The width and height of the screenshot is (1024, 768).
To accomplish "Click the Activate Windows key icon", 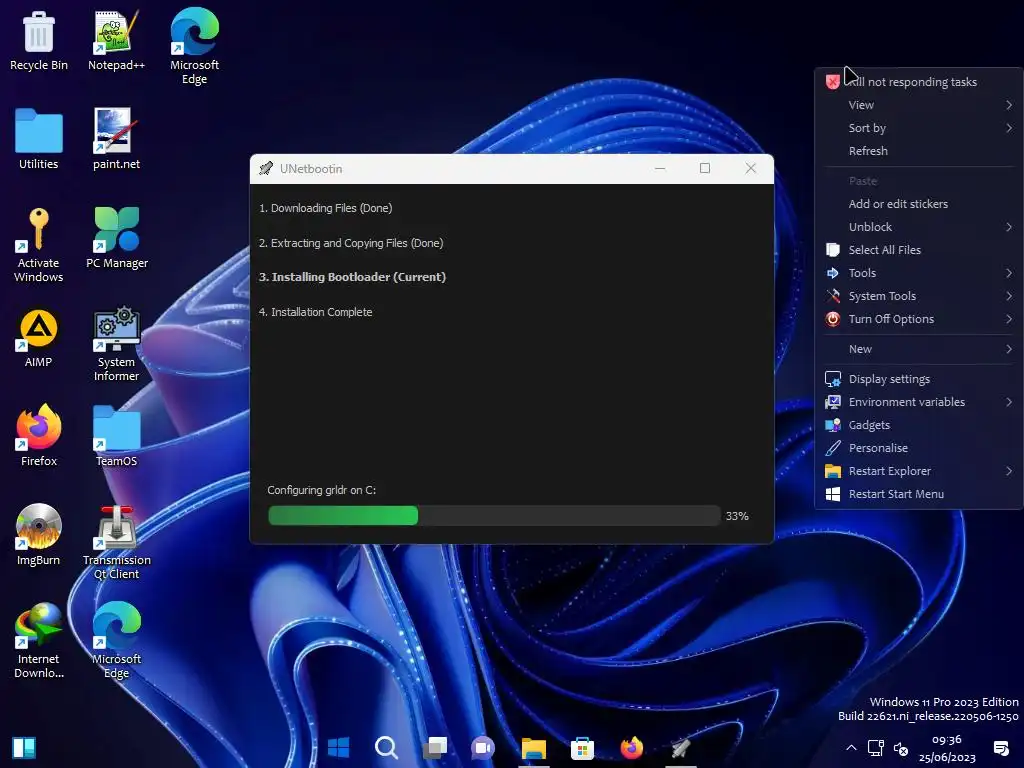I will pos(39,245).
